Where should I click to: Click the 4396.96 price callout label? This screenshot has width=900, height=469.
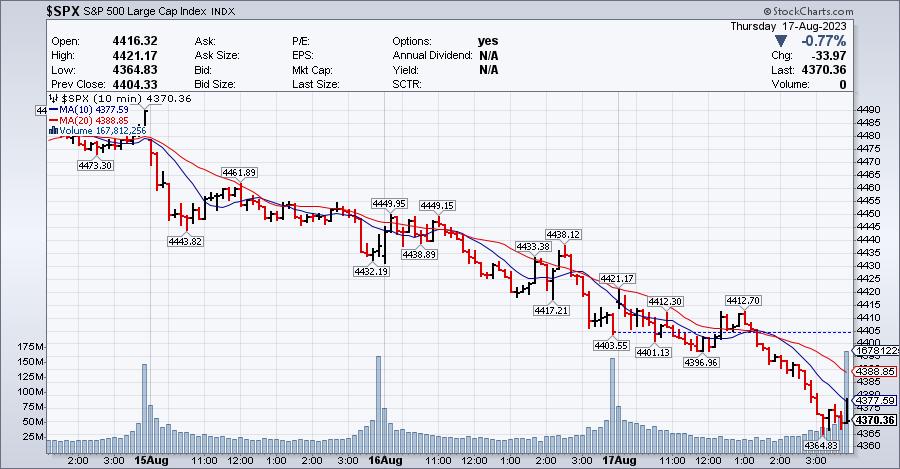tap(699, 362)
